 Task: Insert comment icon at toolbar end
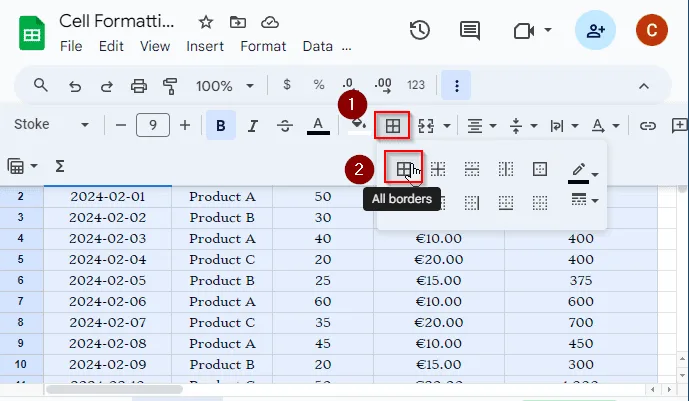pyautogui.click(x=679, y=126)
